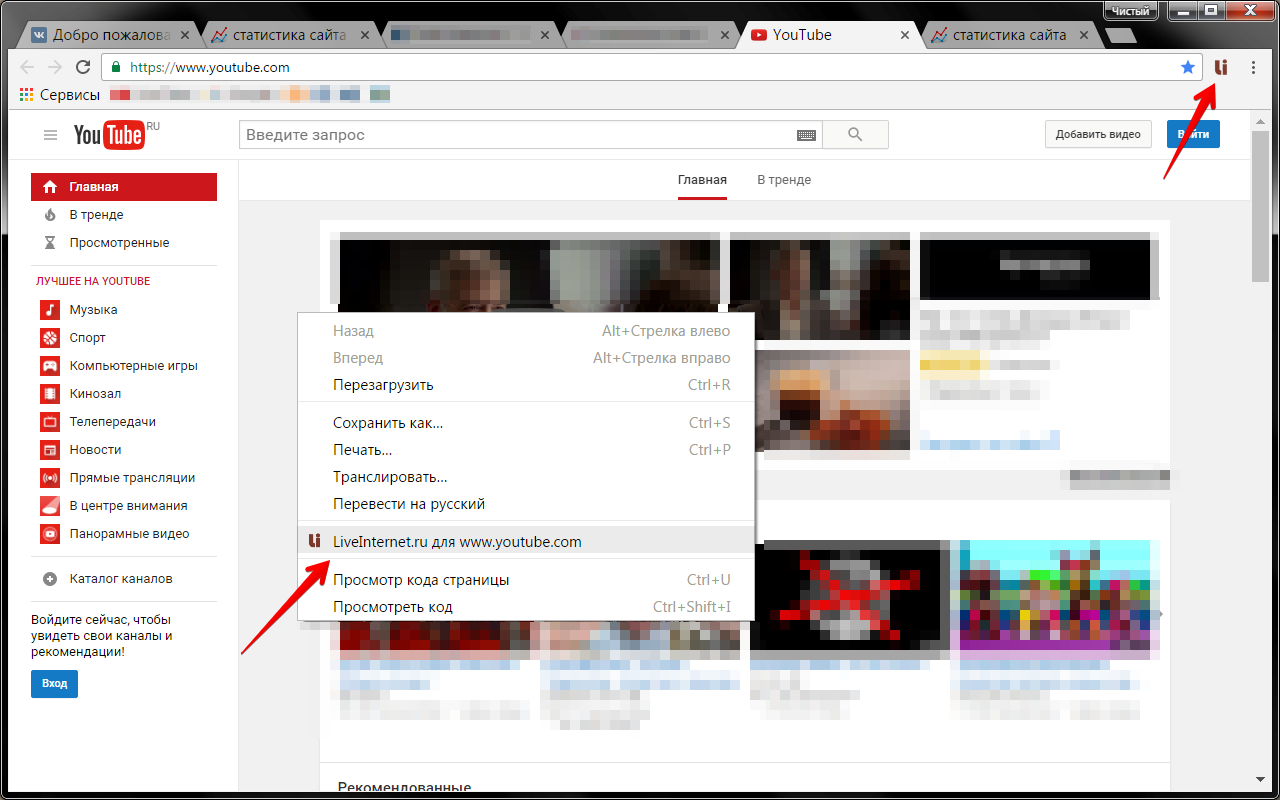The height and width of the screenshot is (800, 1280).
Task: Click the address bar URL
Action: tap(210, 68)
